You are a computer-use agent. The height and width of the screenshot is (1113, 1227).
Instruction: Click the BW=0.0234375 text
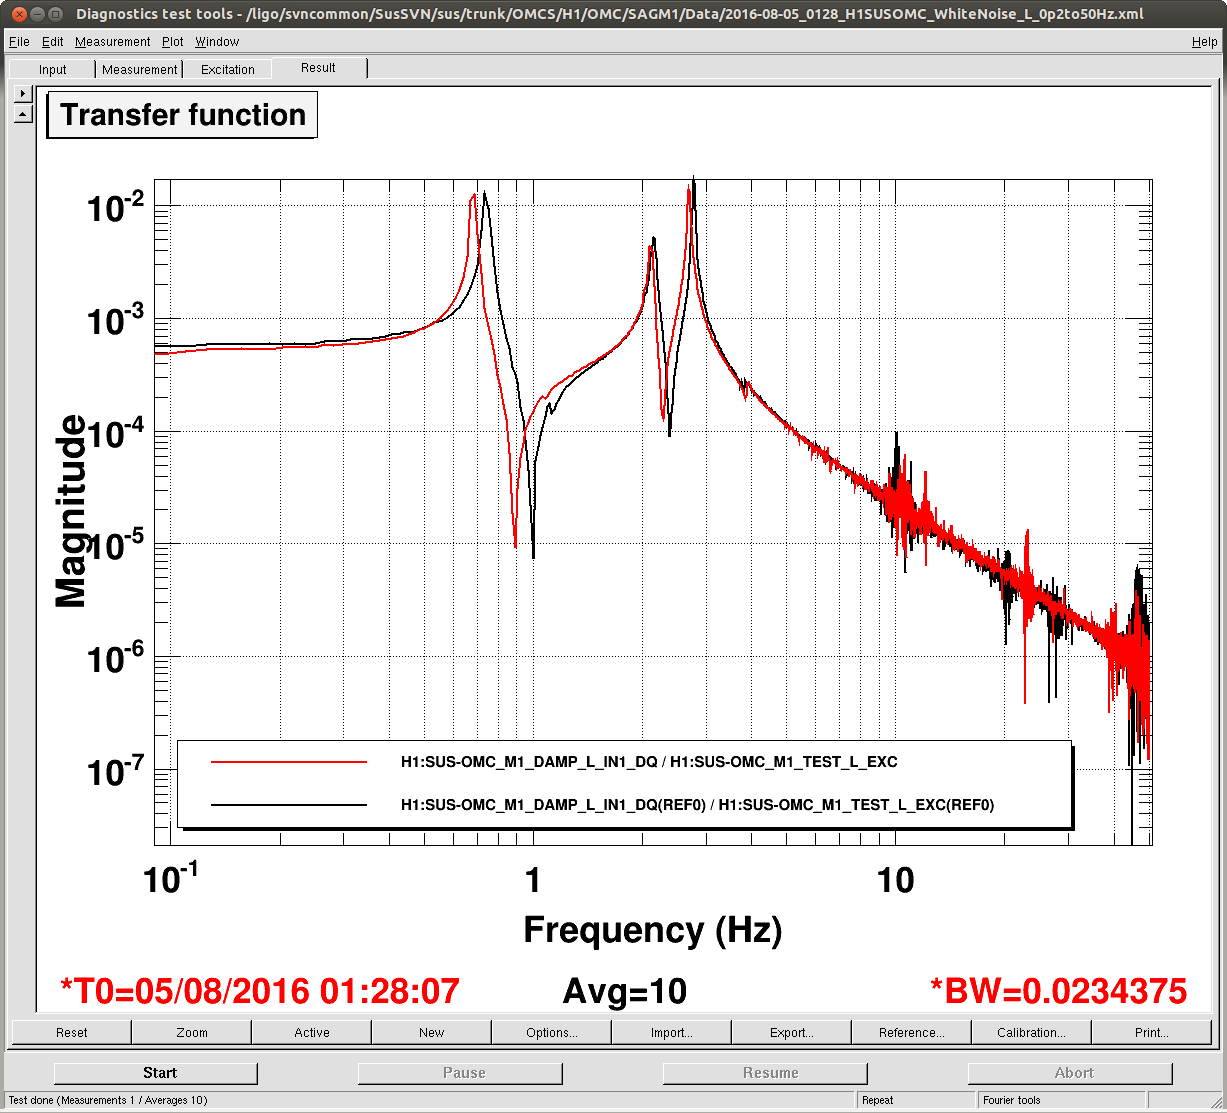pyautogui.click(x=1058, y=991)
